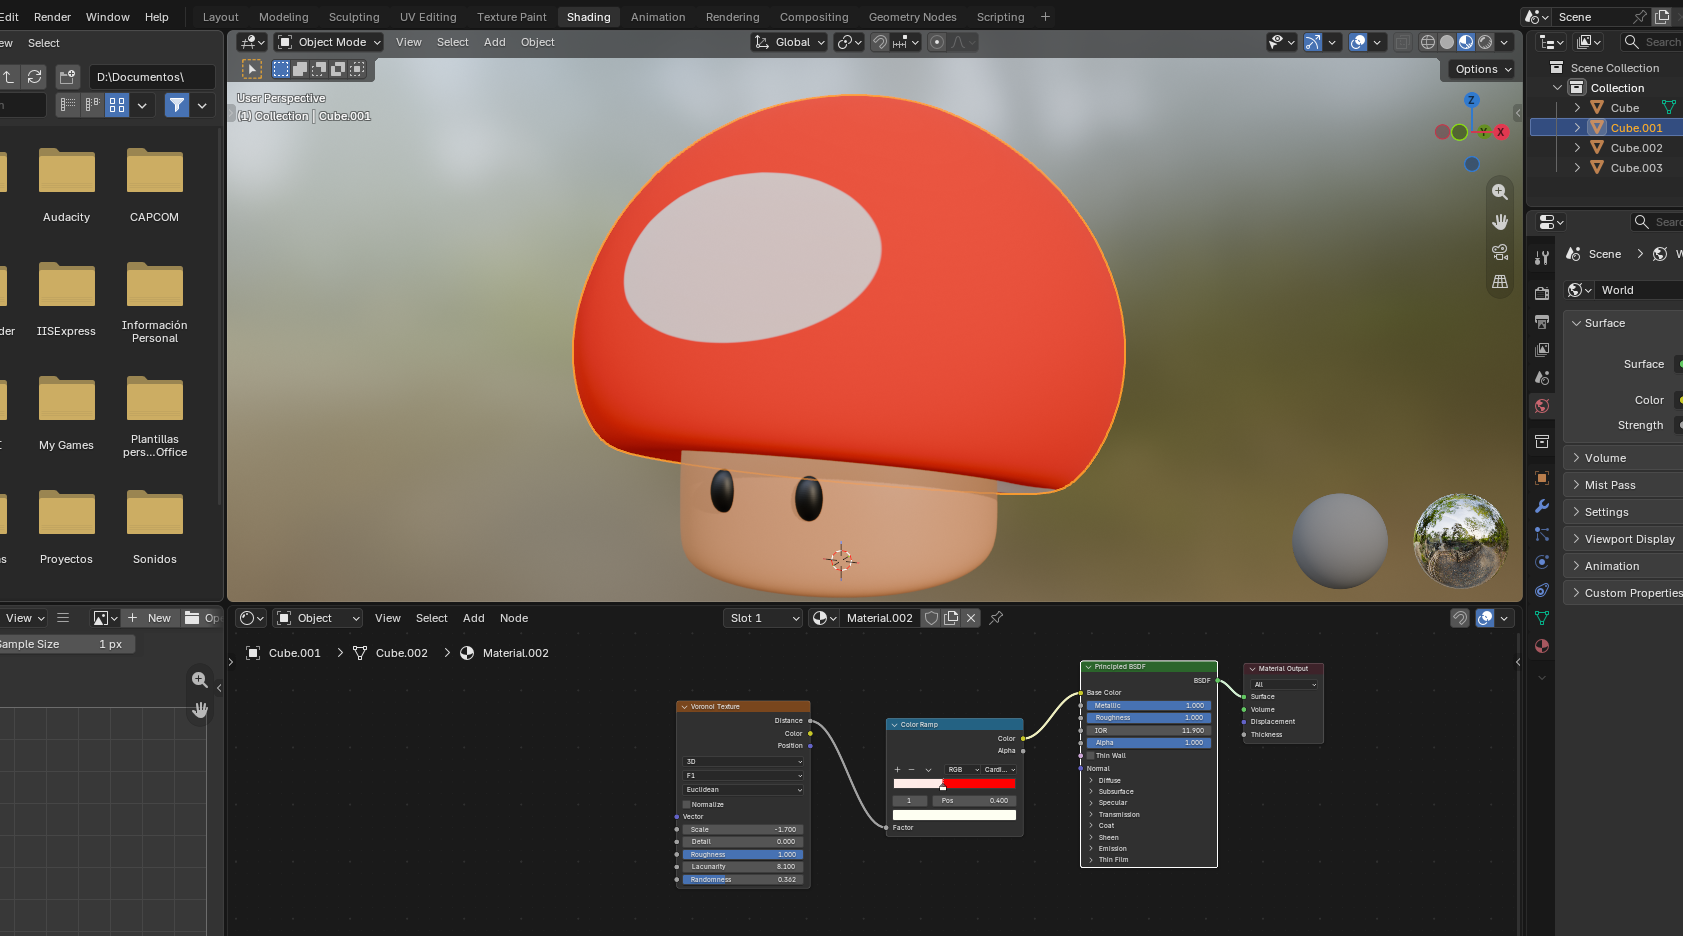
Task: Select Cube.003 in the outliner
Action: [x=1636, y=168]
